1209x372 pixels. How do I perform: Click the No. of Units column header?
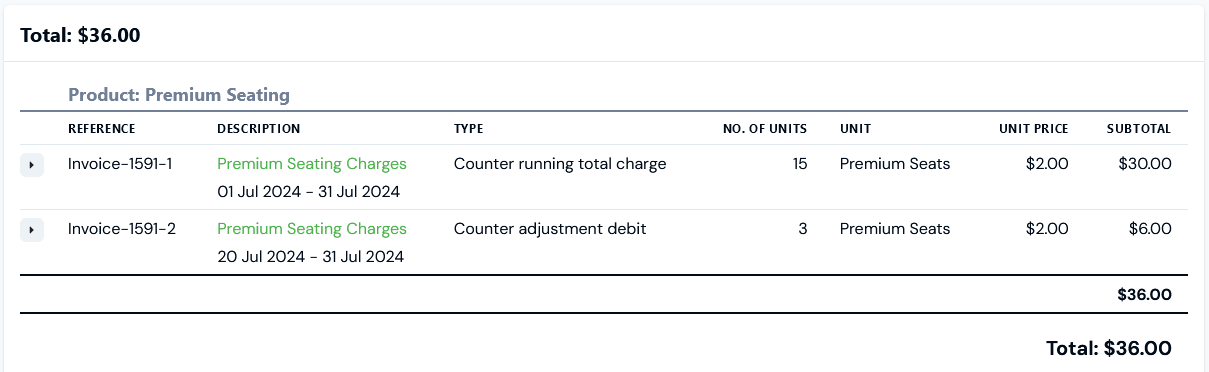pos(765,129)
